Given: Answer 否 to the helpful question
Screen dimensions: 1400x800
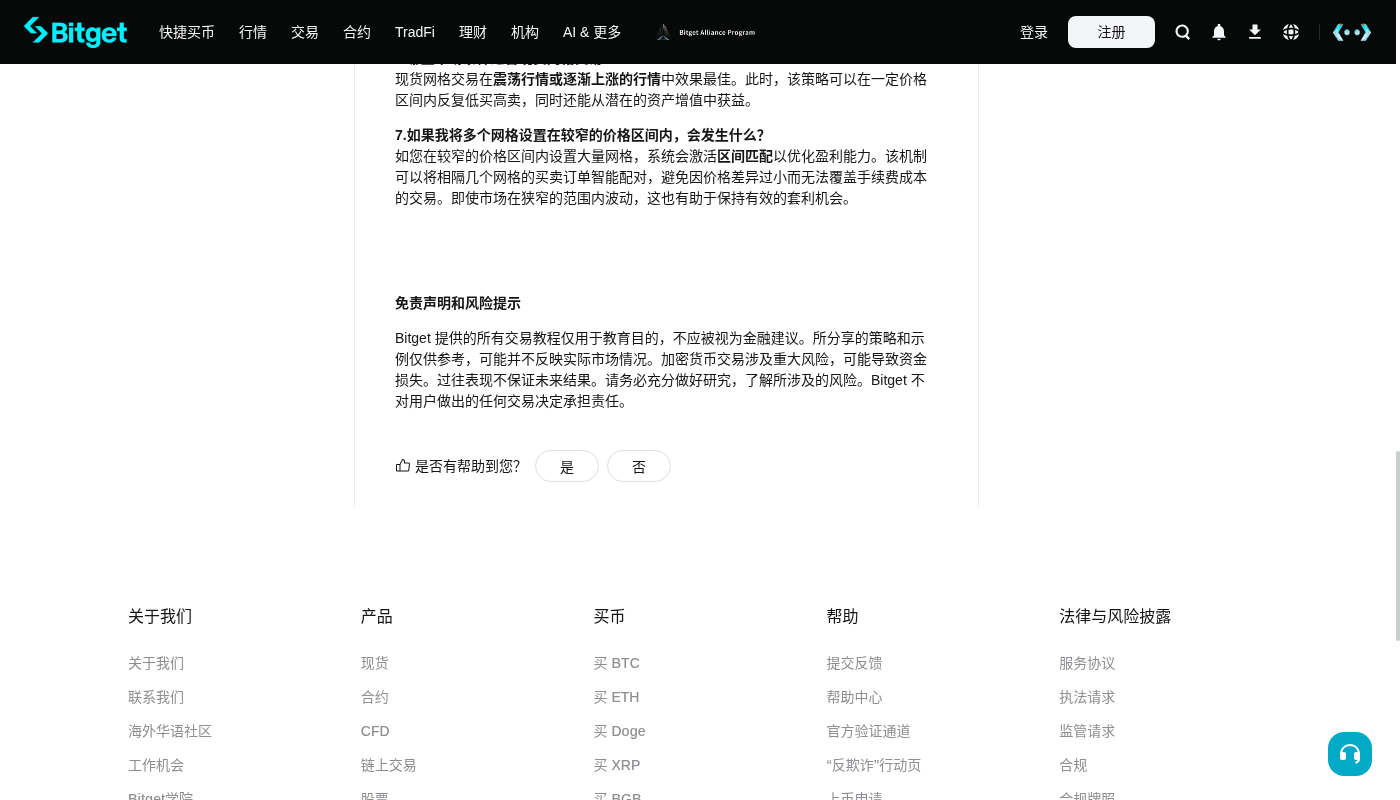Looking at the screenshot, I should [639, 466].
